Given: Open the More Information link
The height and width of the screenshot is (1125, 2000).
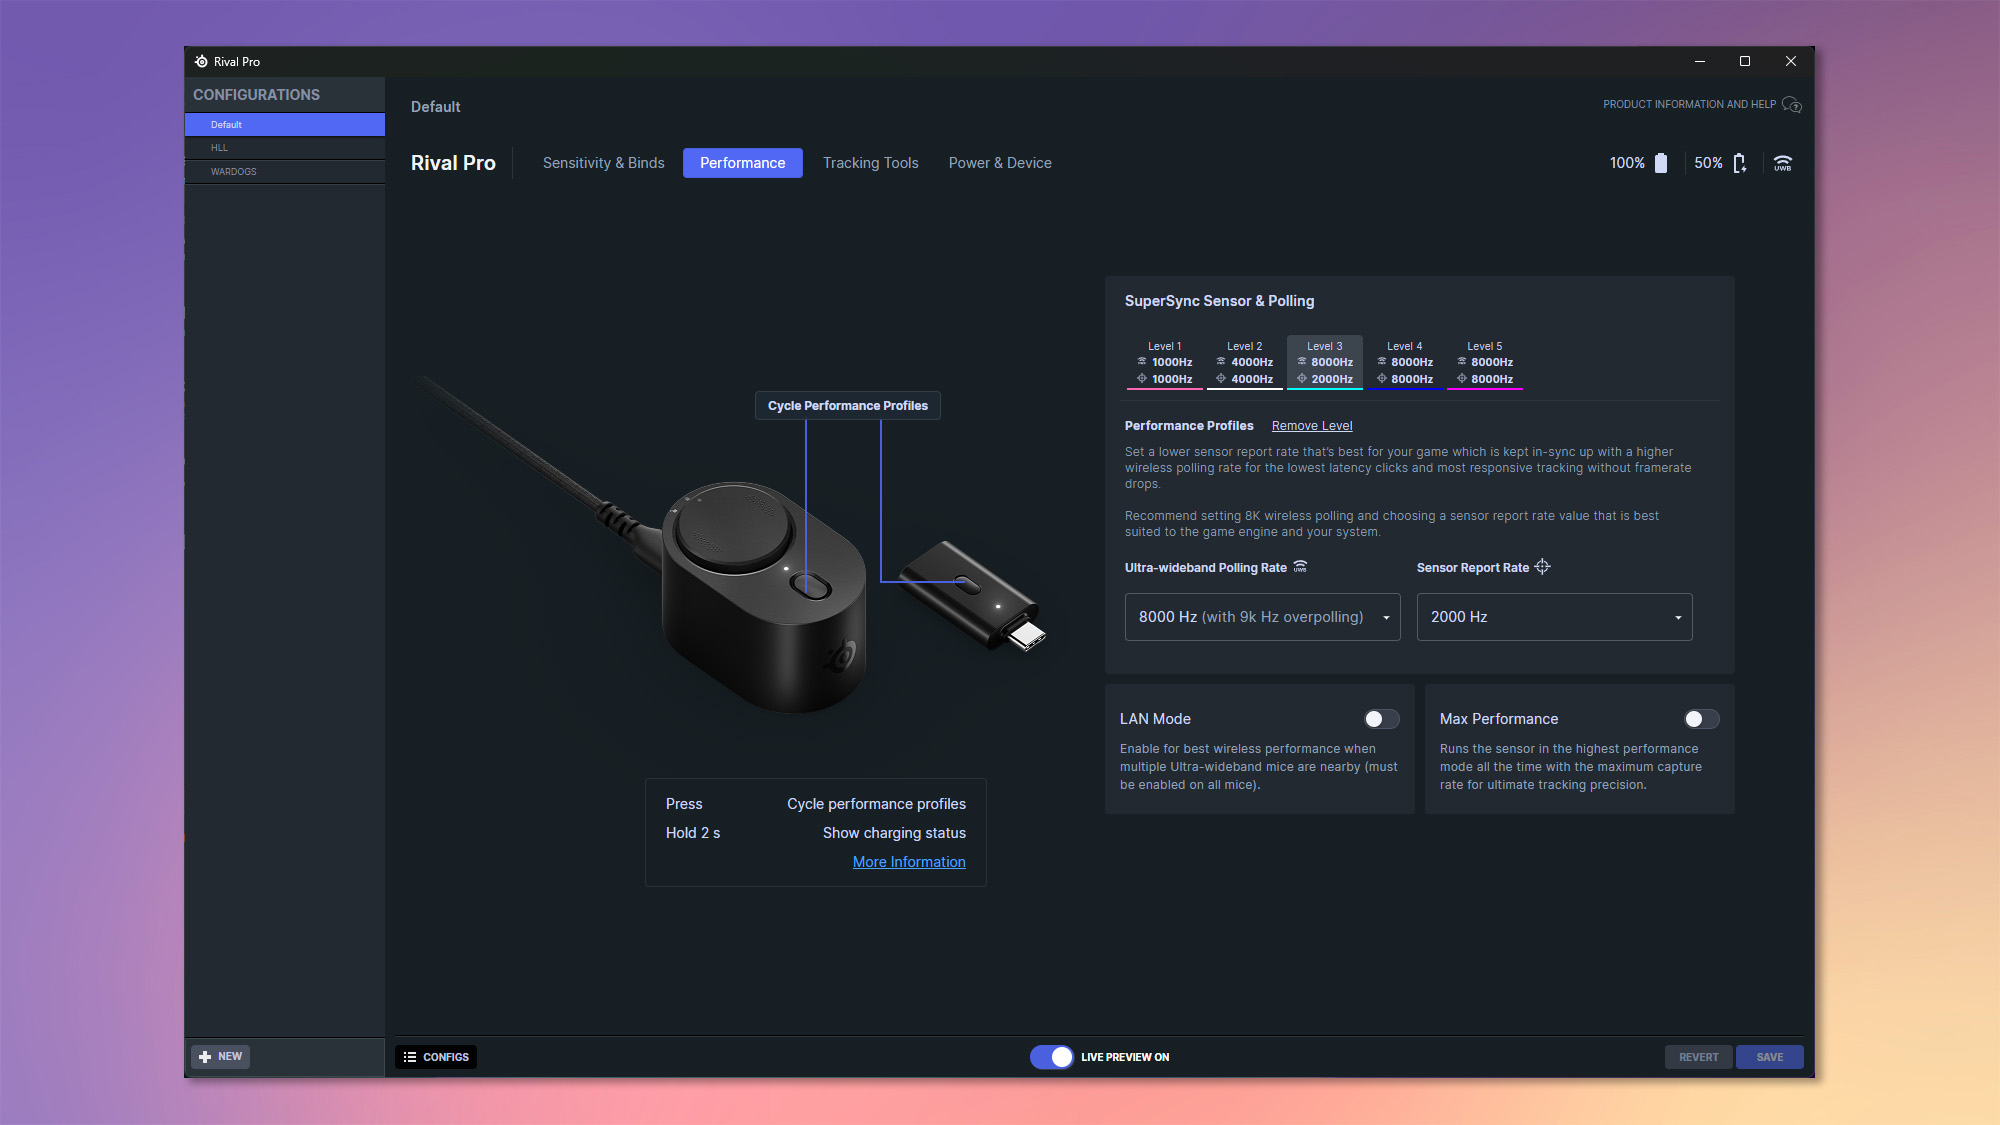Looking at the screenshot, I should coord(909,862).
